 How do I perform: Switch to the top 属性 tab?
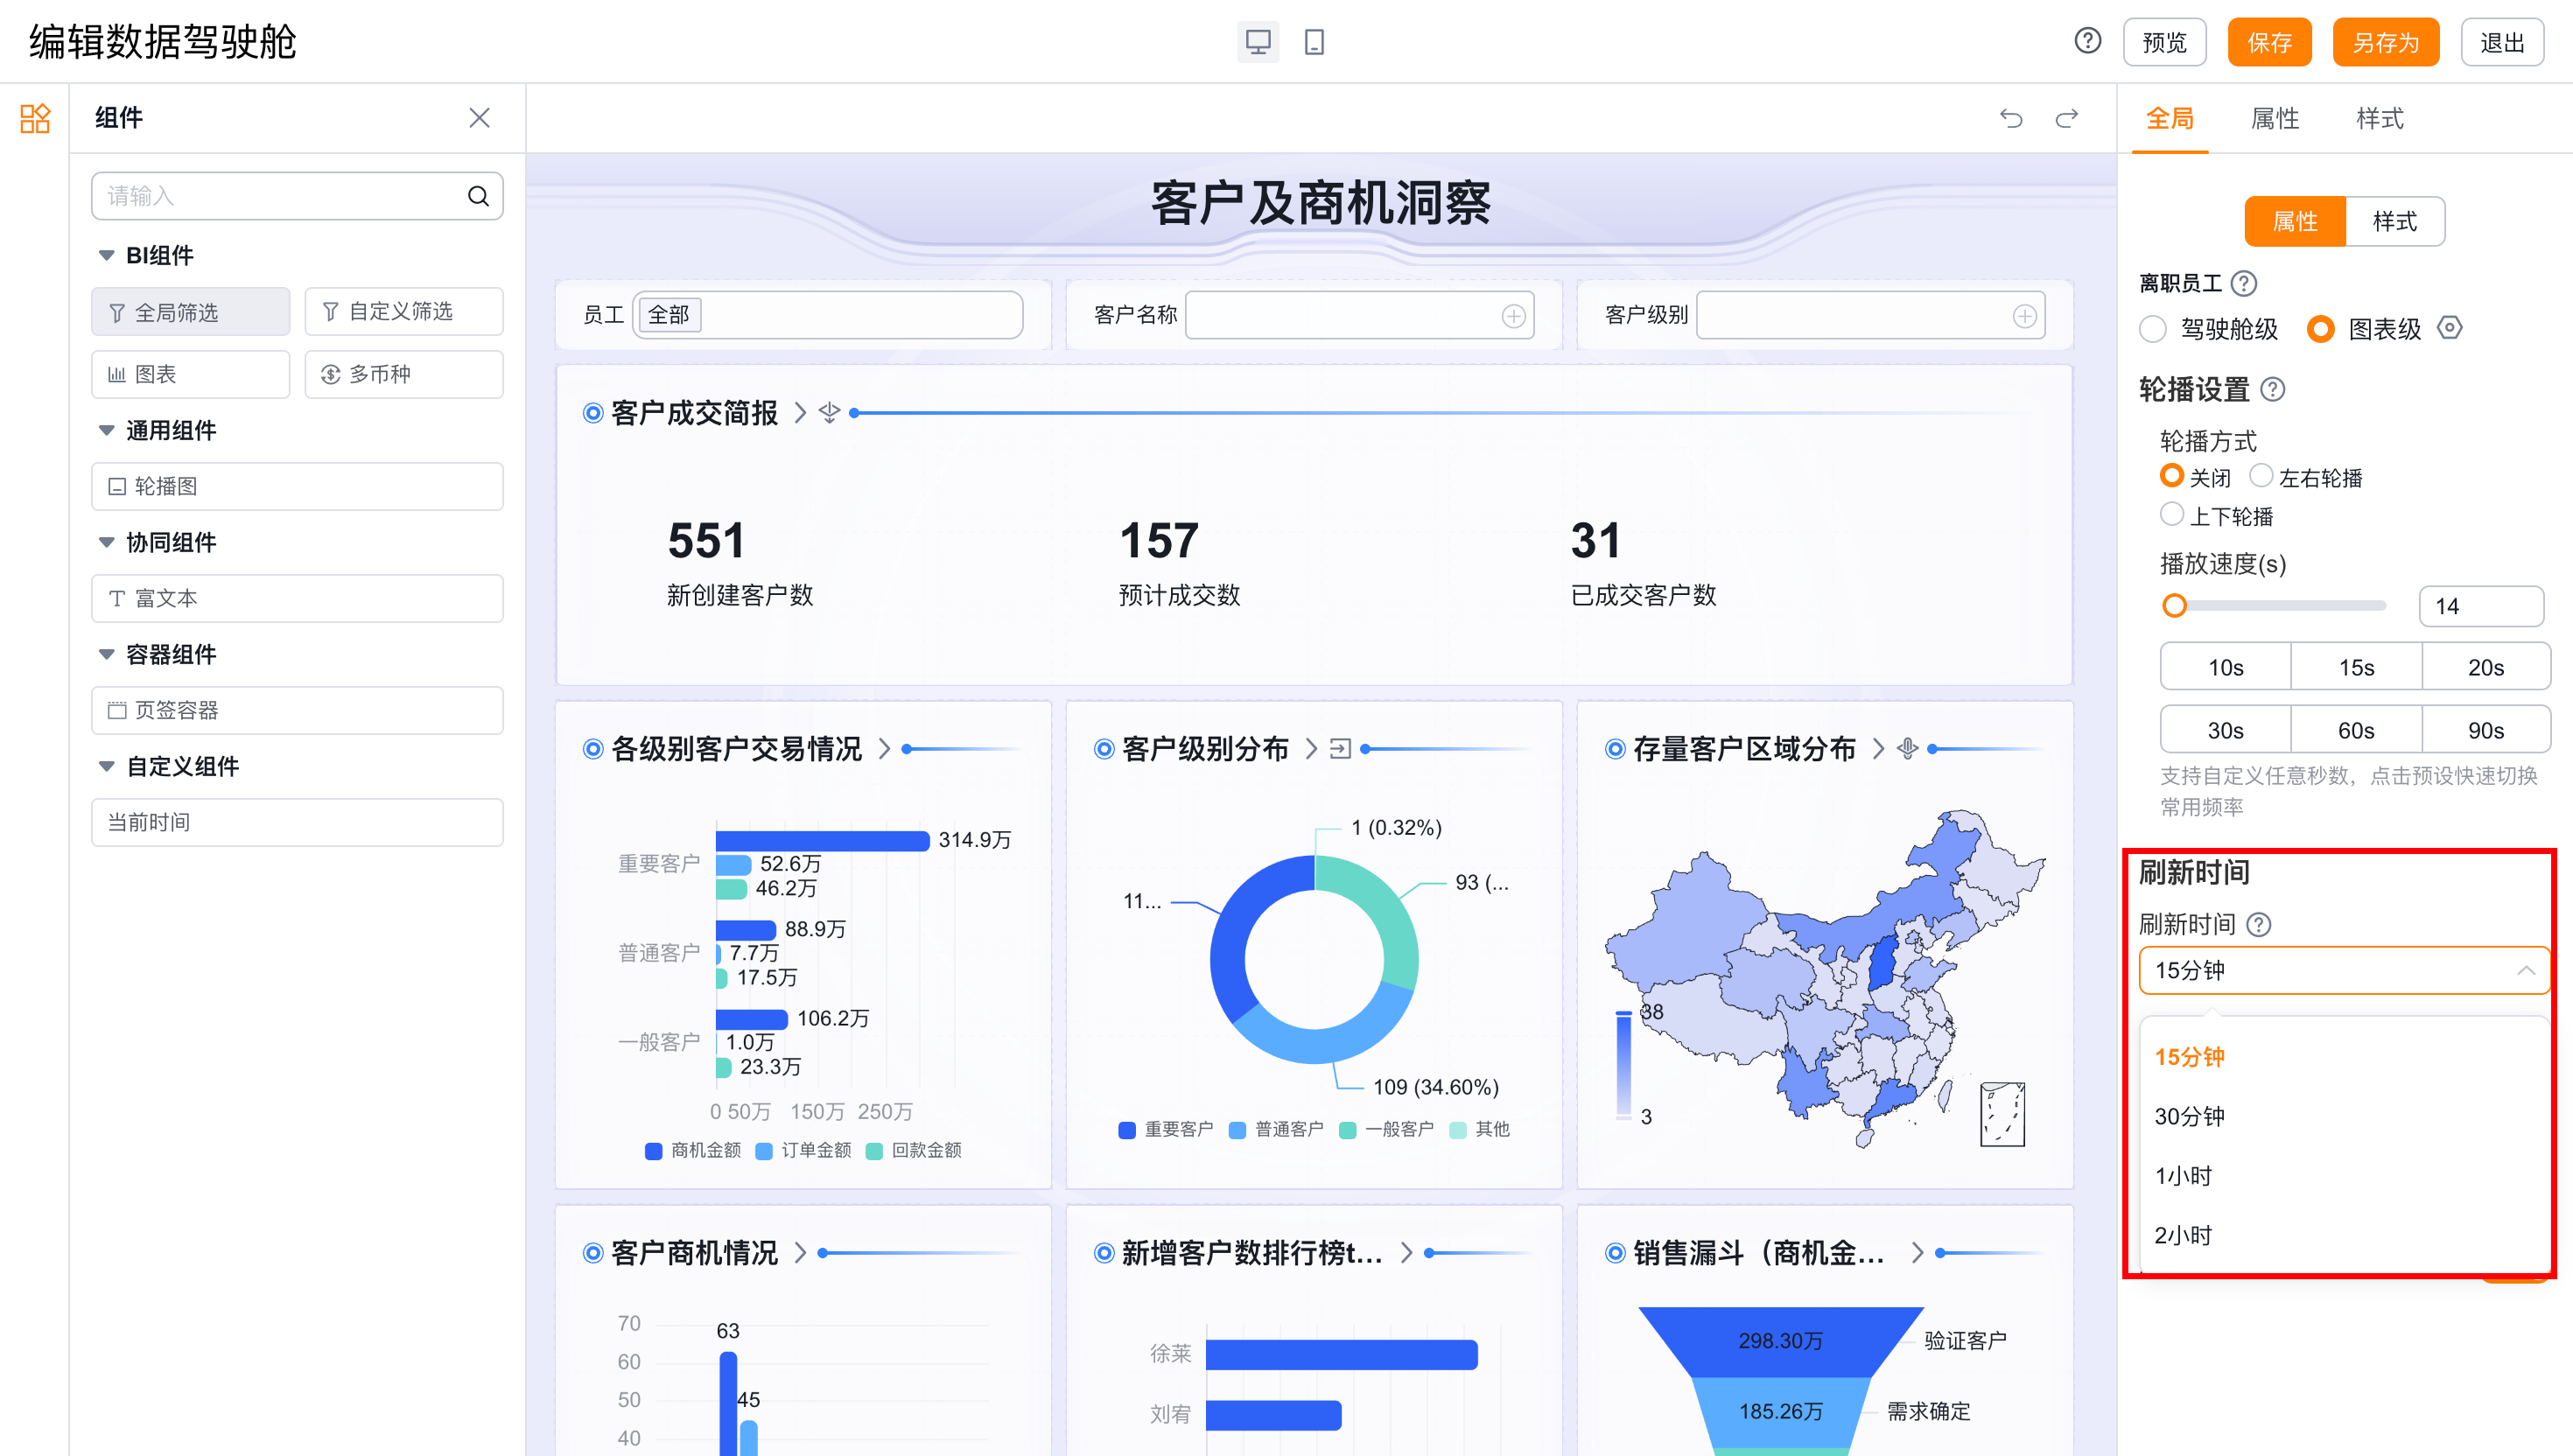click(2275, 119)
